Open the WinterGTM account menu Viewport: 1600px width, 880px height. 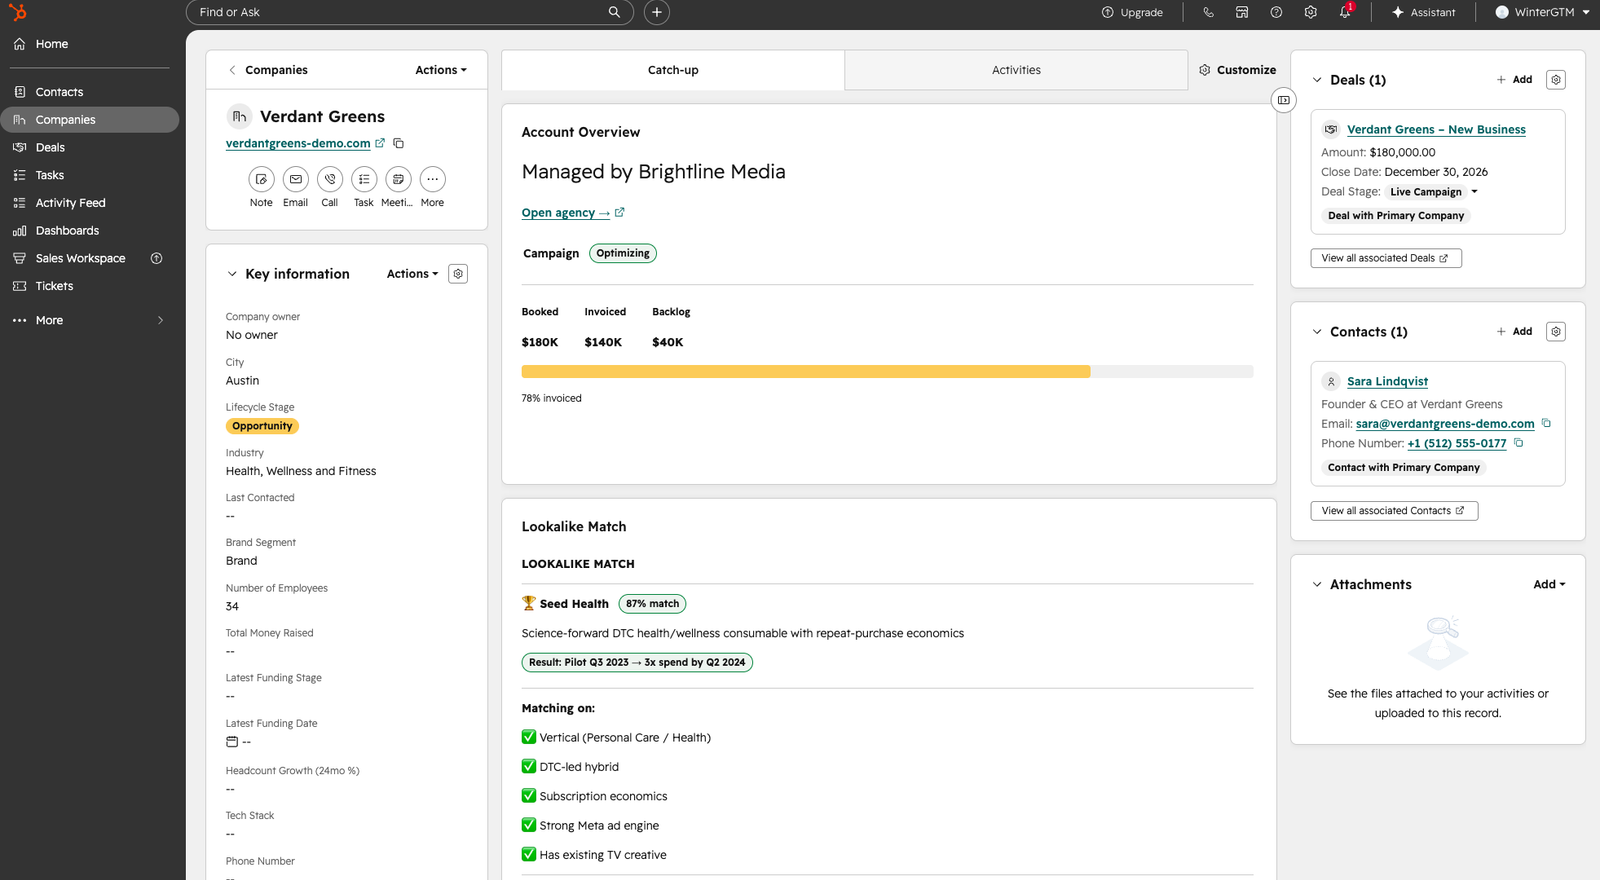[1542, 12]
